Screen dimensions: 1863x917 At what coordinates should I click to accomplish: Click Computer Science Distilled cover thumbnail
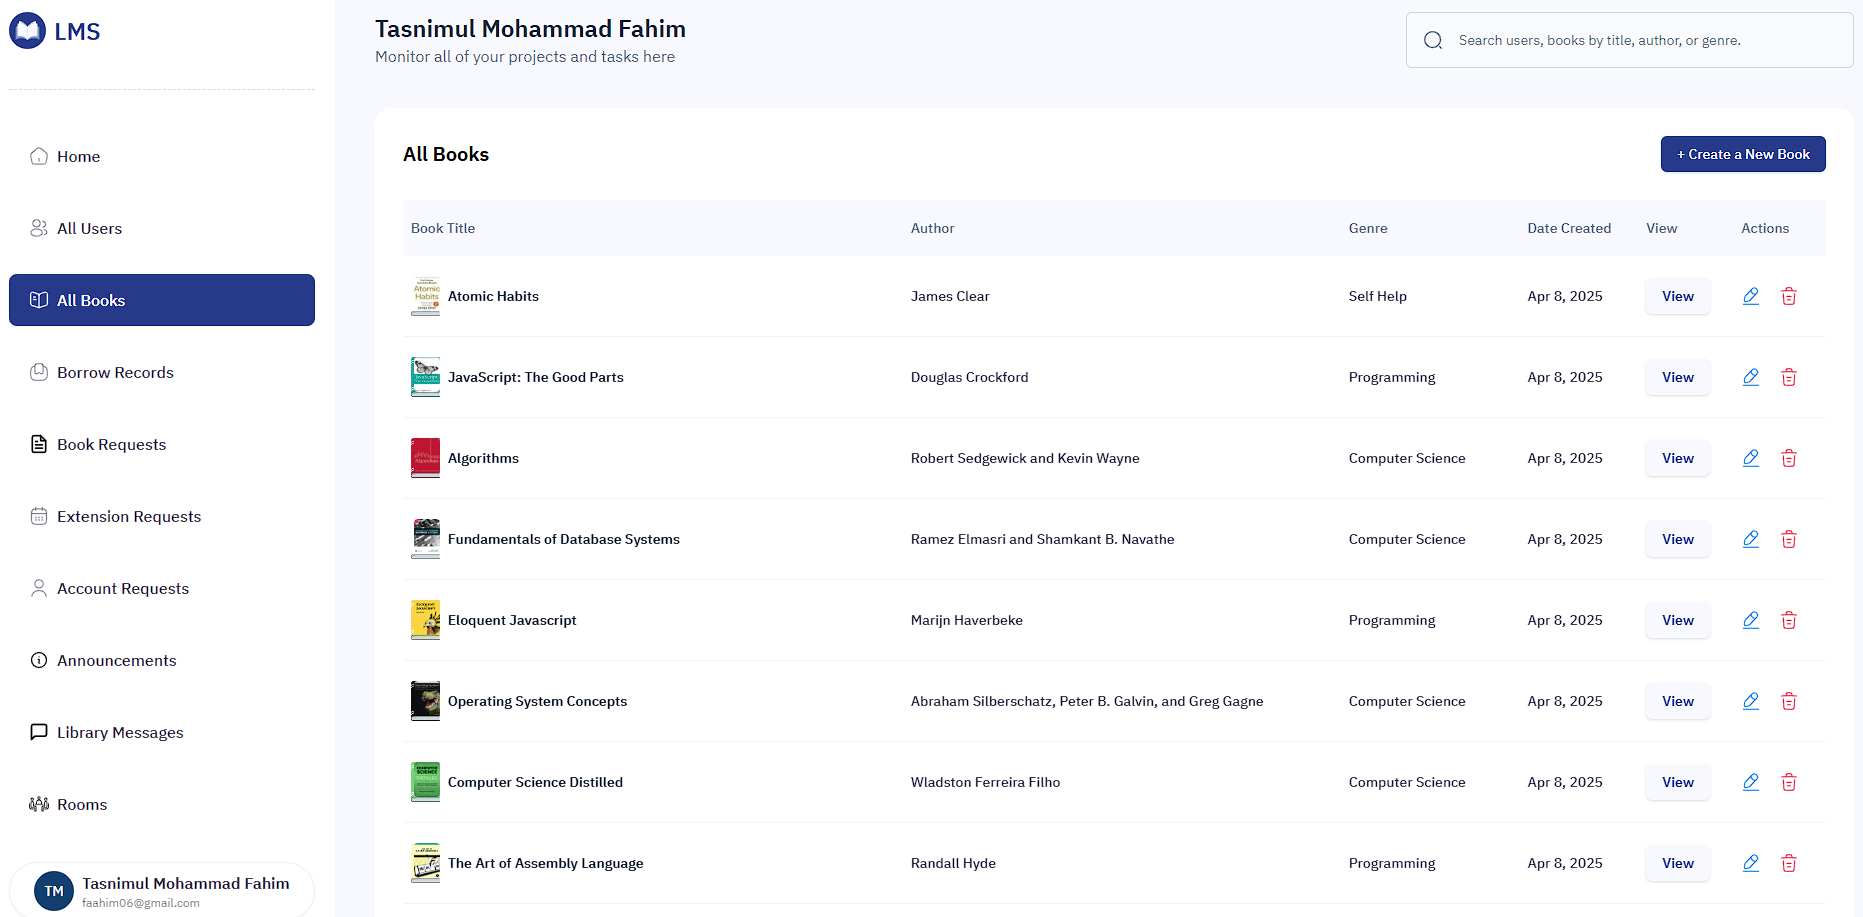tap(425, 782)
